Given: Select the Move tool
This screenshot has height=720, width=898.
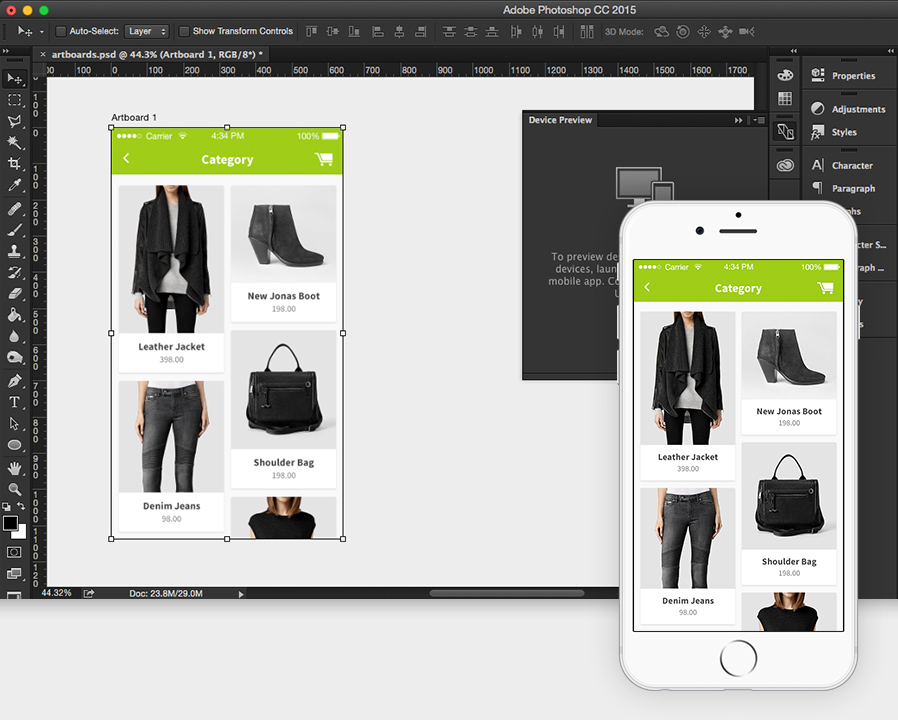Looking at the screenshot, I should coord(14,78).
